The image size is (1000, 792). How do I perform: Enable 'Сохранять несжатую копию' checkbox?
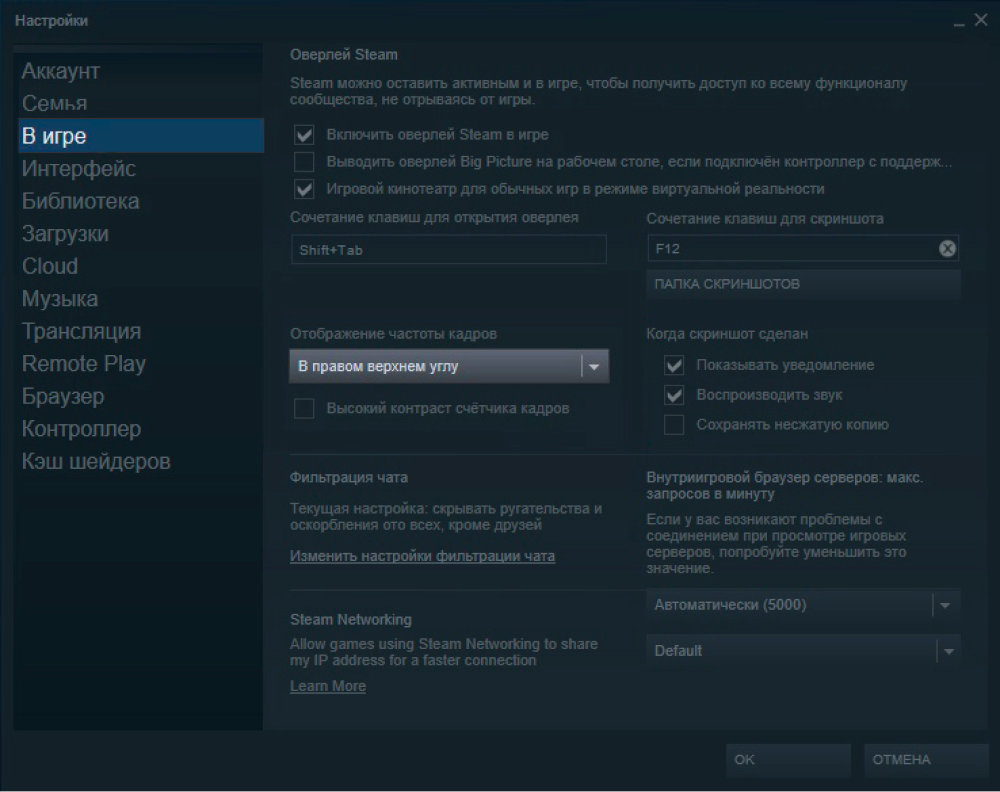[674, 425]
